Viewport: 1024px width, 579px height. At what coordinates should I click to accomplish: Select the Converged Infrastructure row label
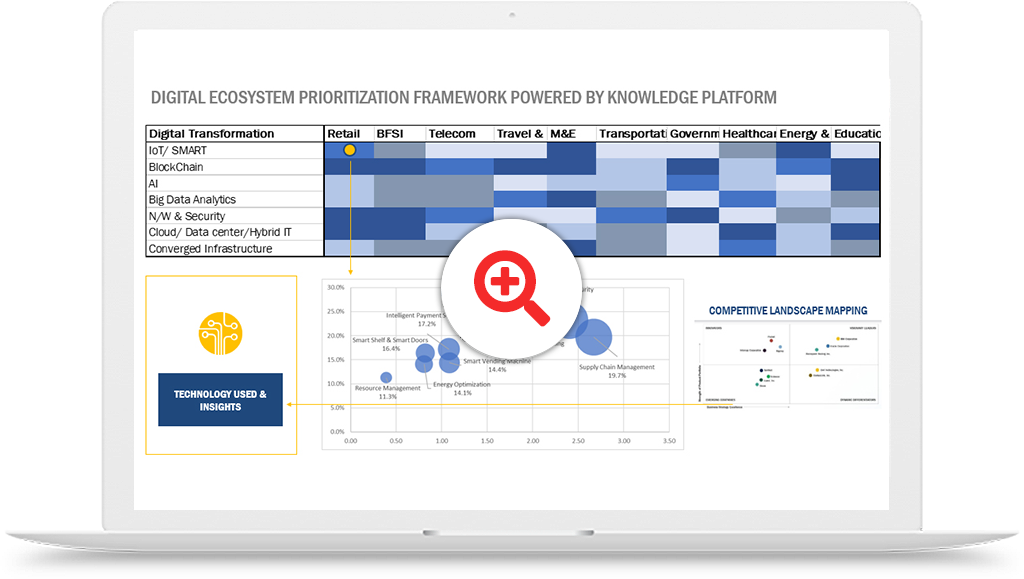210,249
